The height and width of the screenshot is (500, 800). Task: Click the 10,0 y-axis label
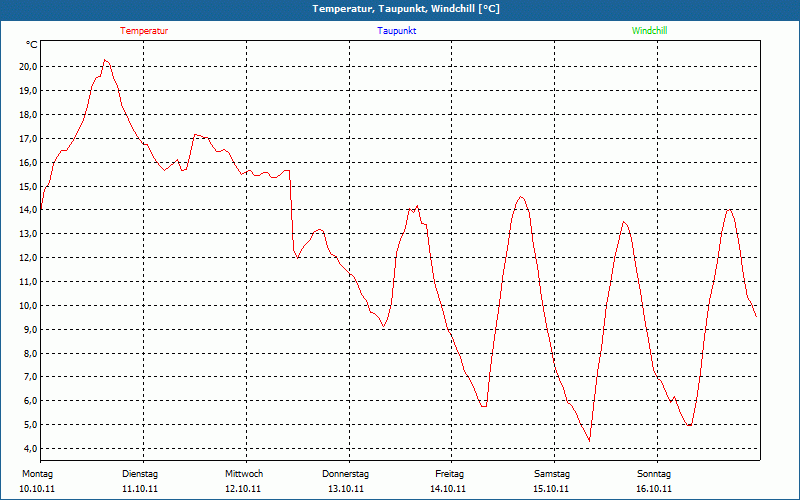coord(28,306)
